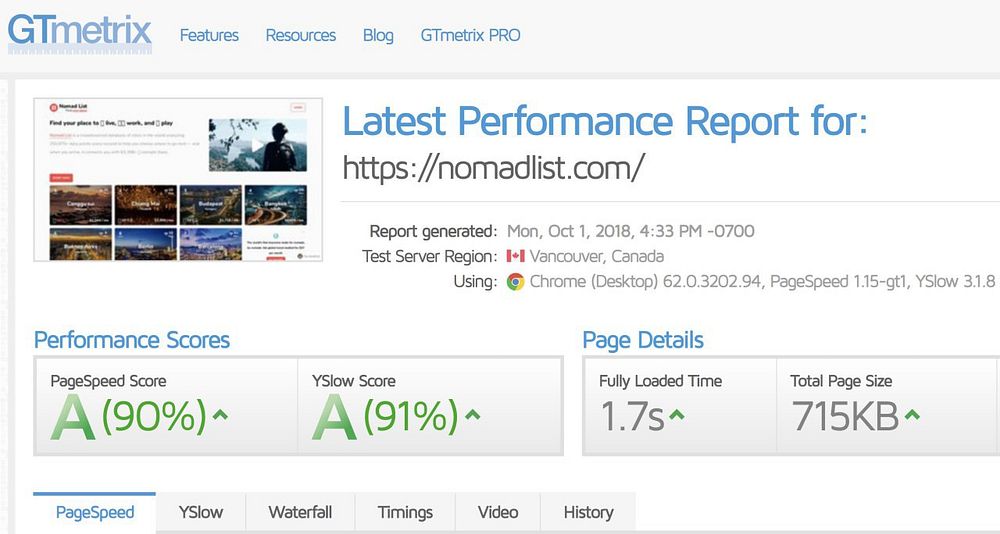This screenshot has width=1000, height=534.
Task: Open the Video tab
Action: click(498, 512)
